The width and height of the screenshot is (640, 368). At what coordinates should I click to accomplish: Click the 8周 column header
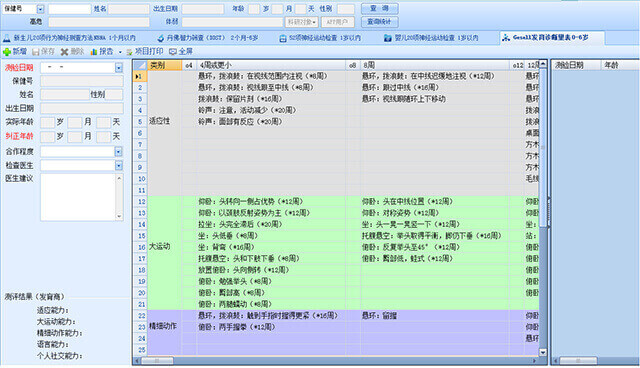pyautogui.click(x=434, y=65)
